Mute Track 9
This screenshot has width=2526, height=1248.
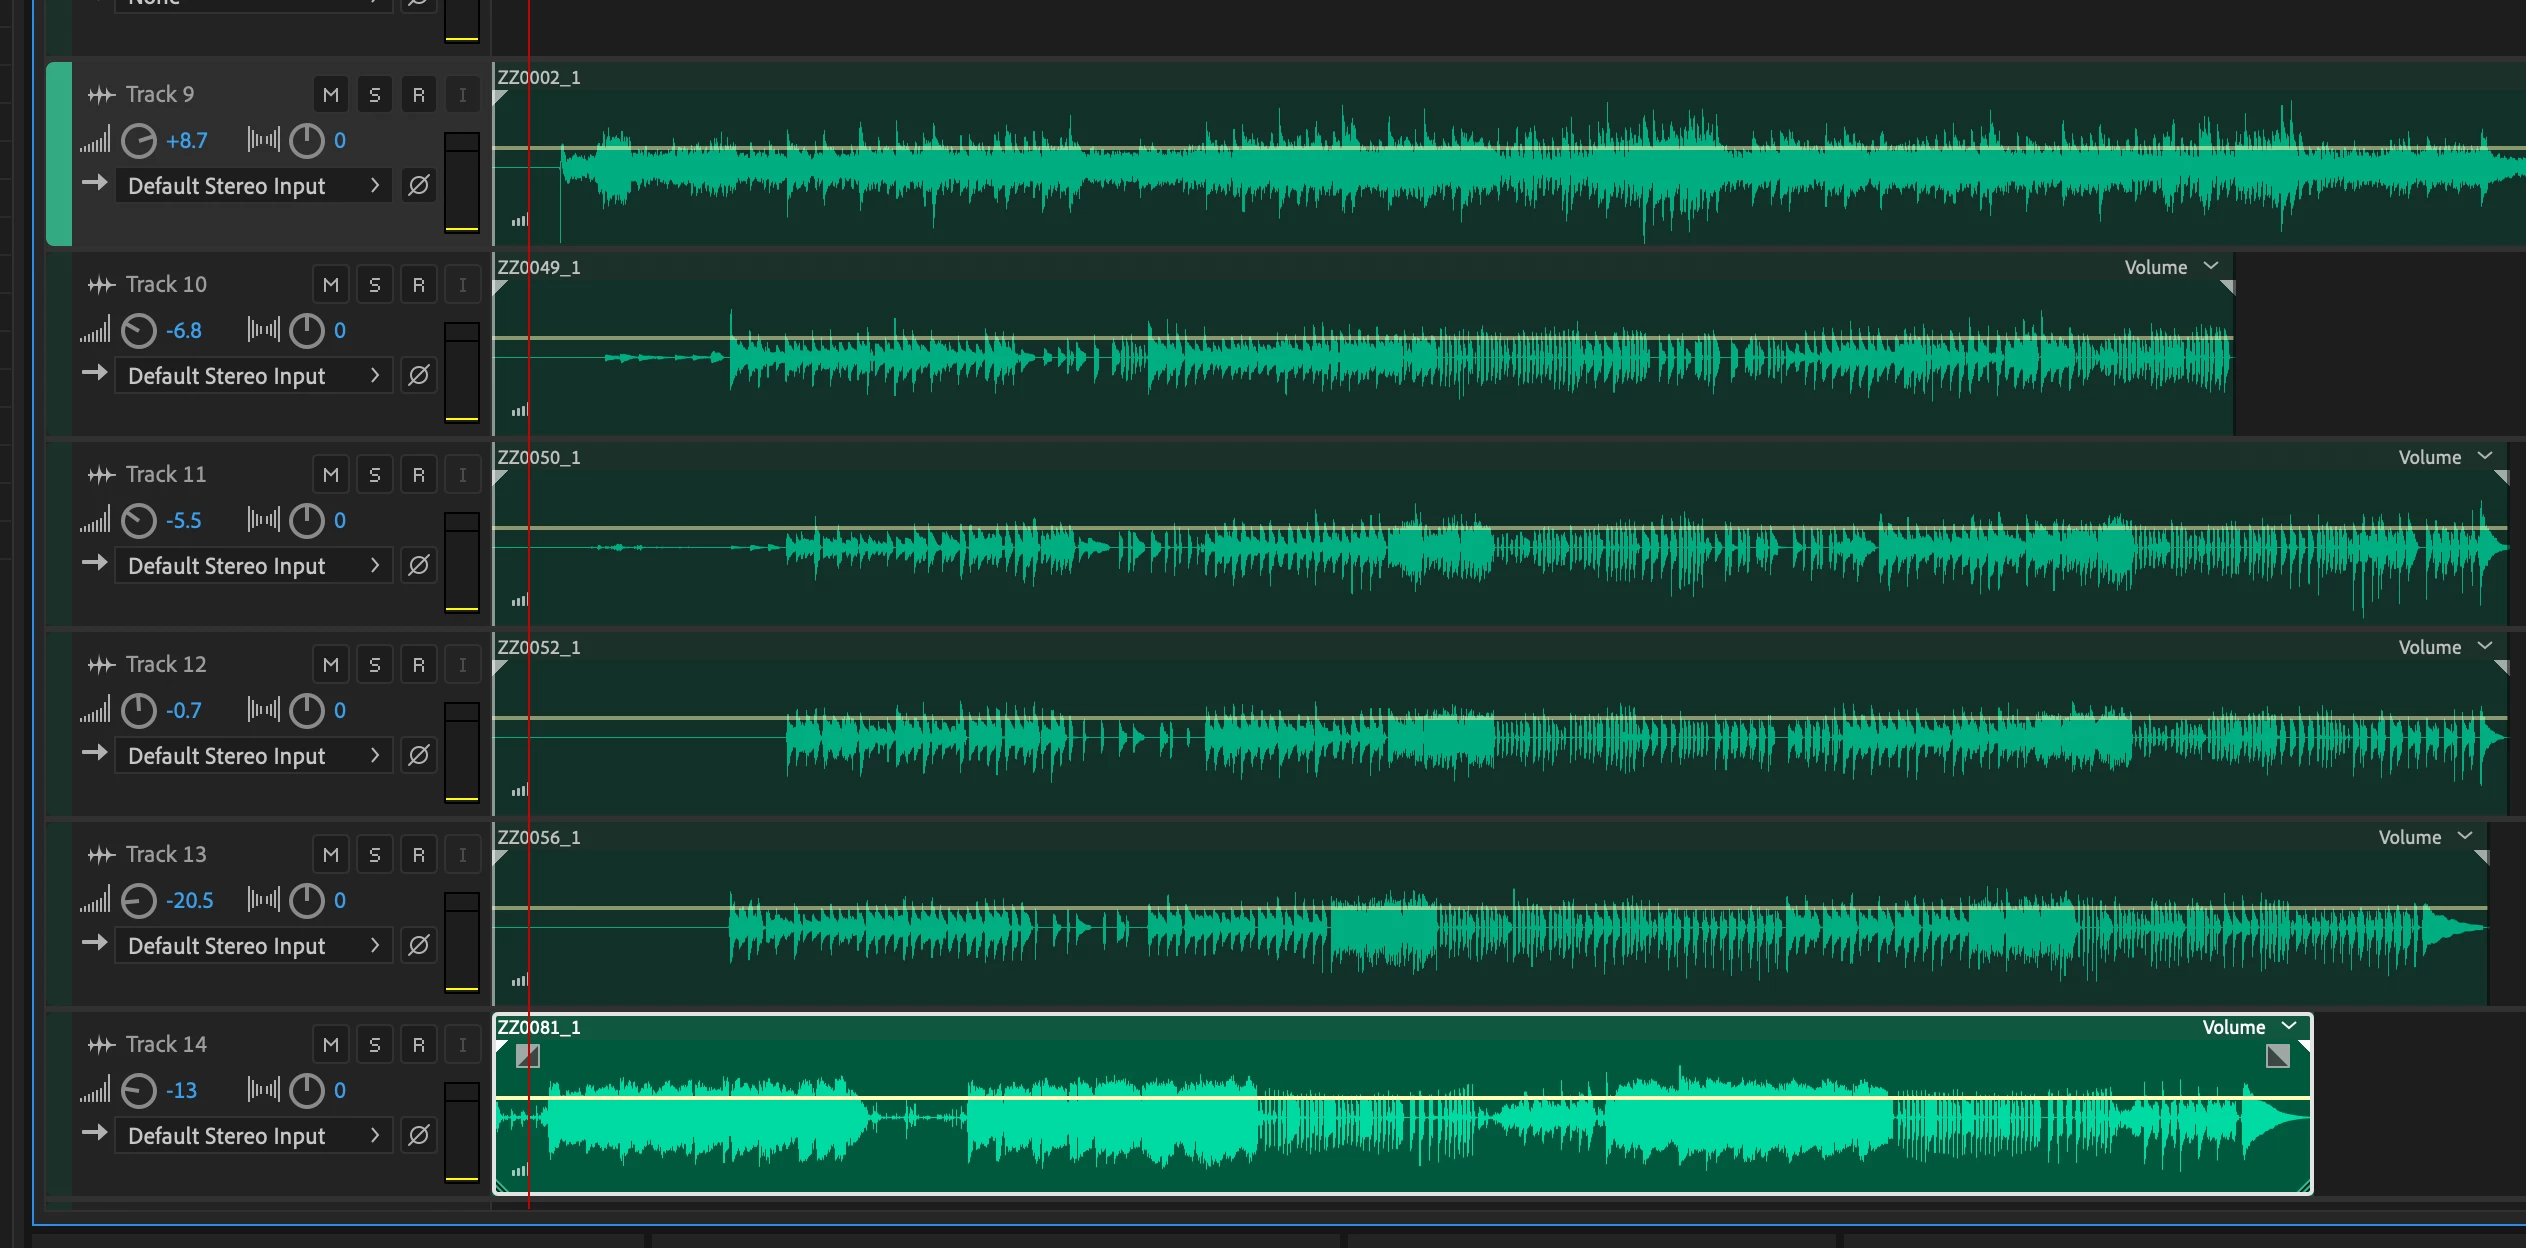(x=331, y=95)
